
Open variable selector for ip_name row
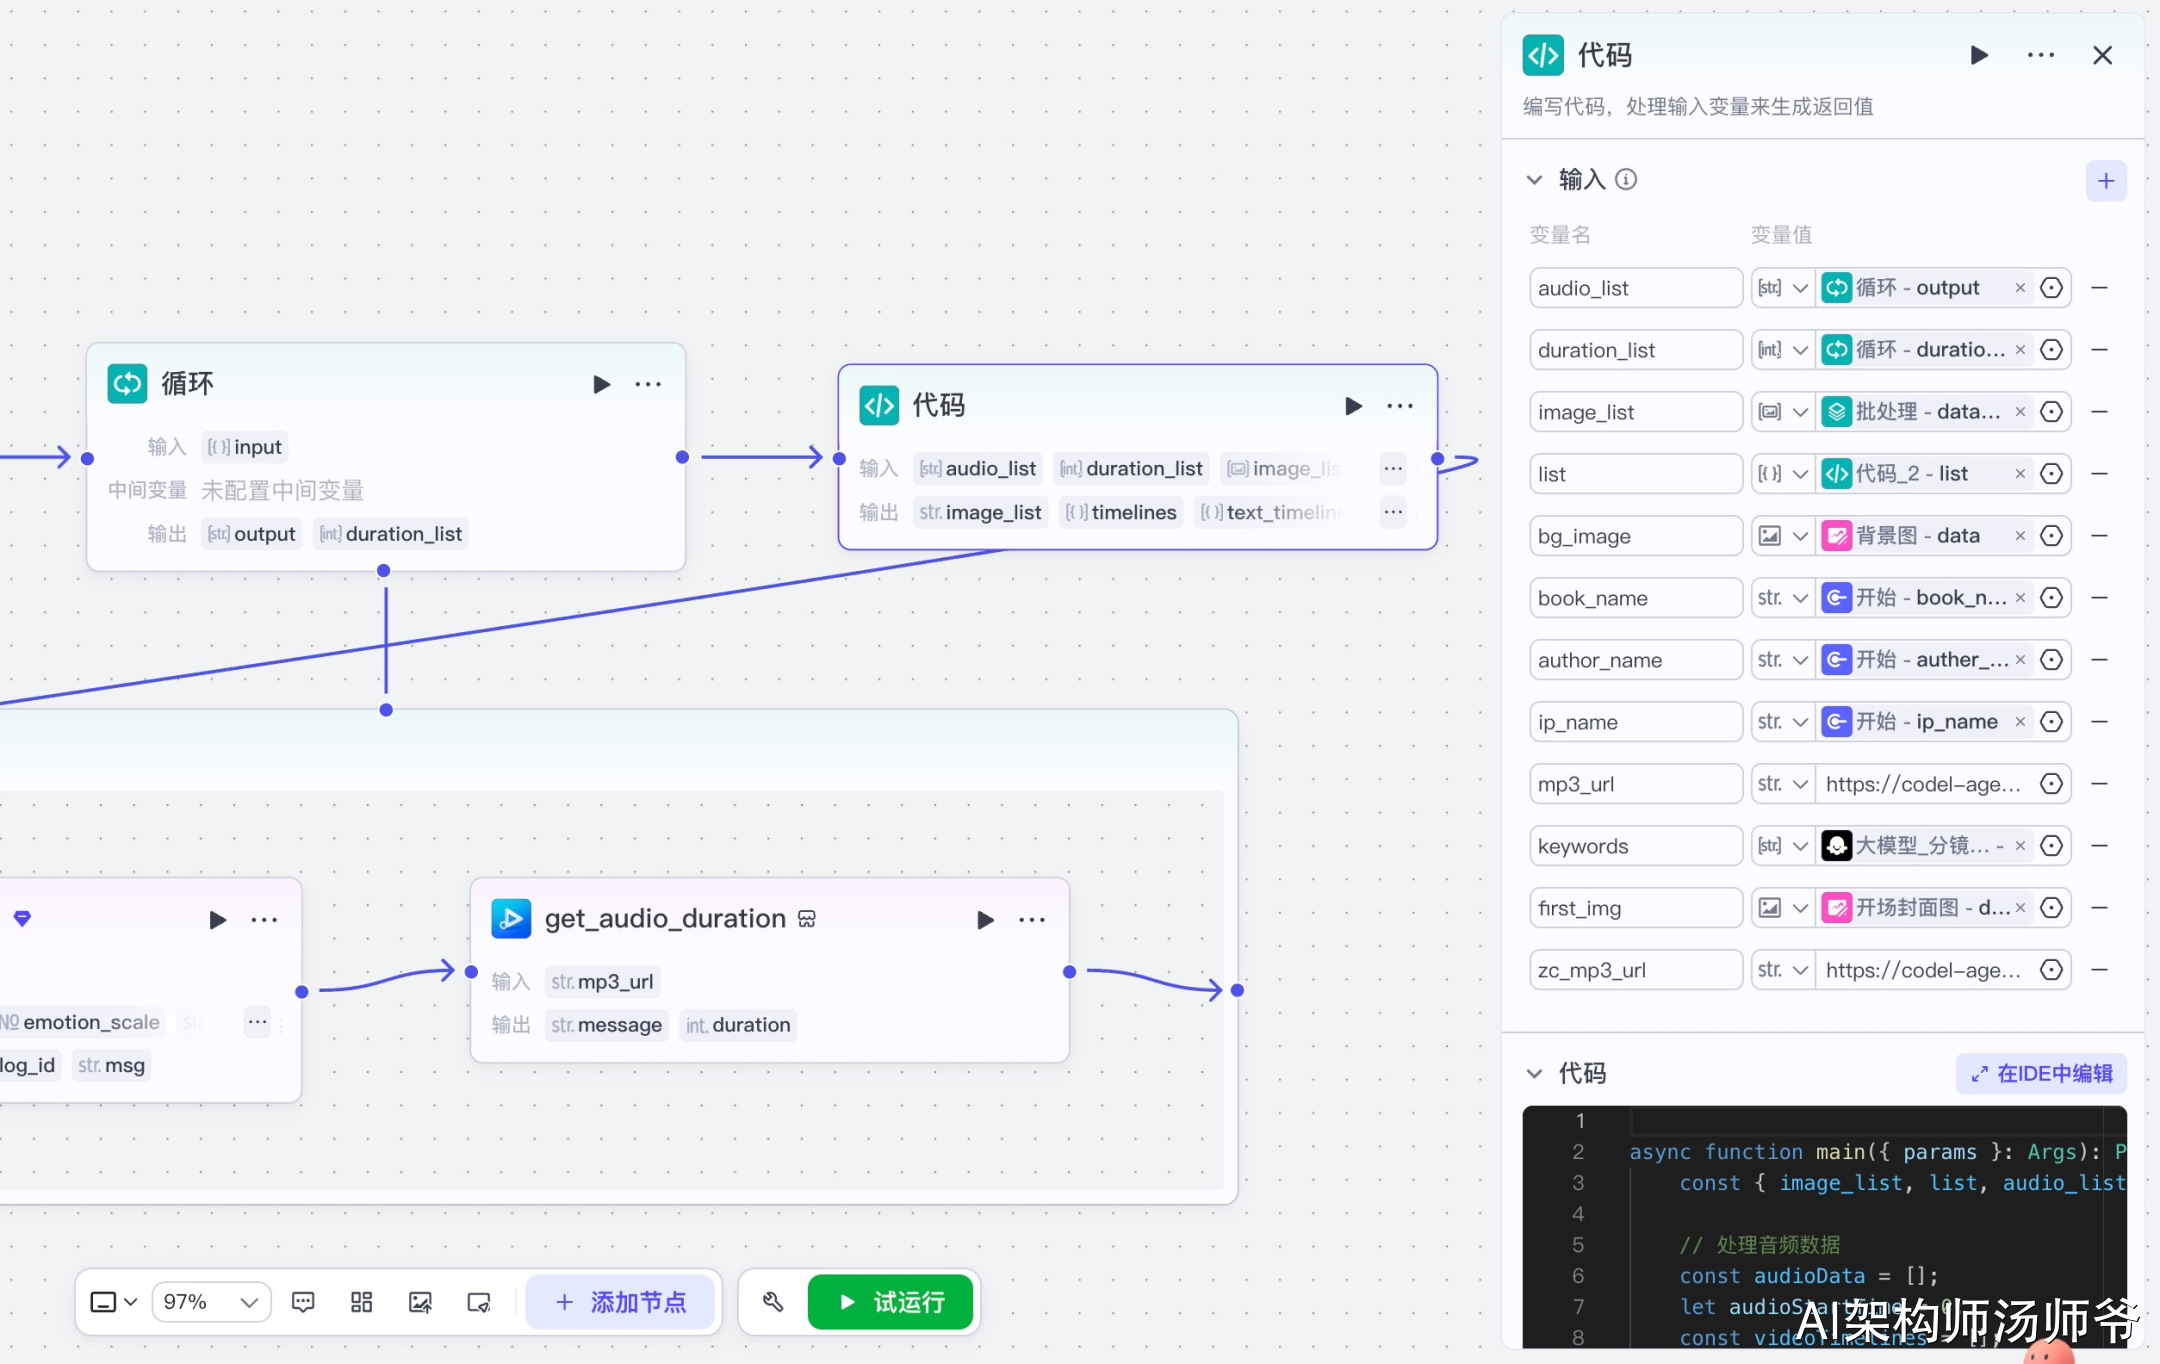[2051, 722]
